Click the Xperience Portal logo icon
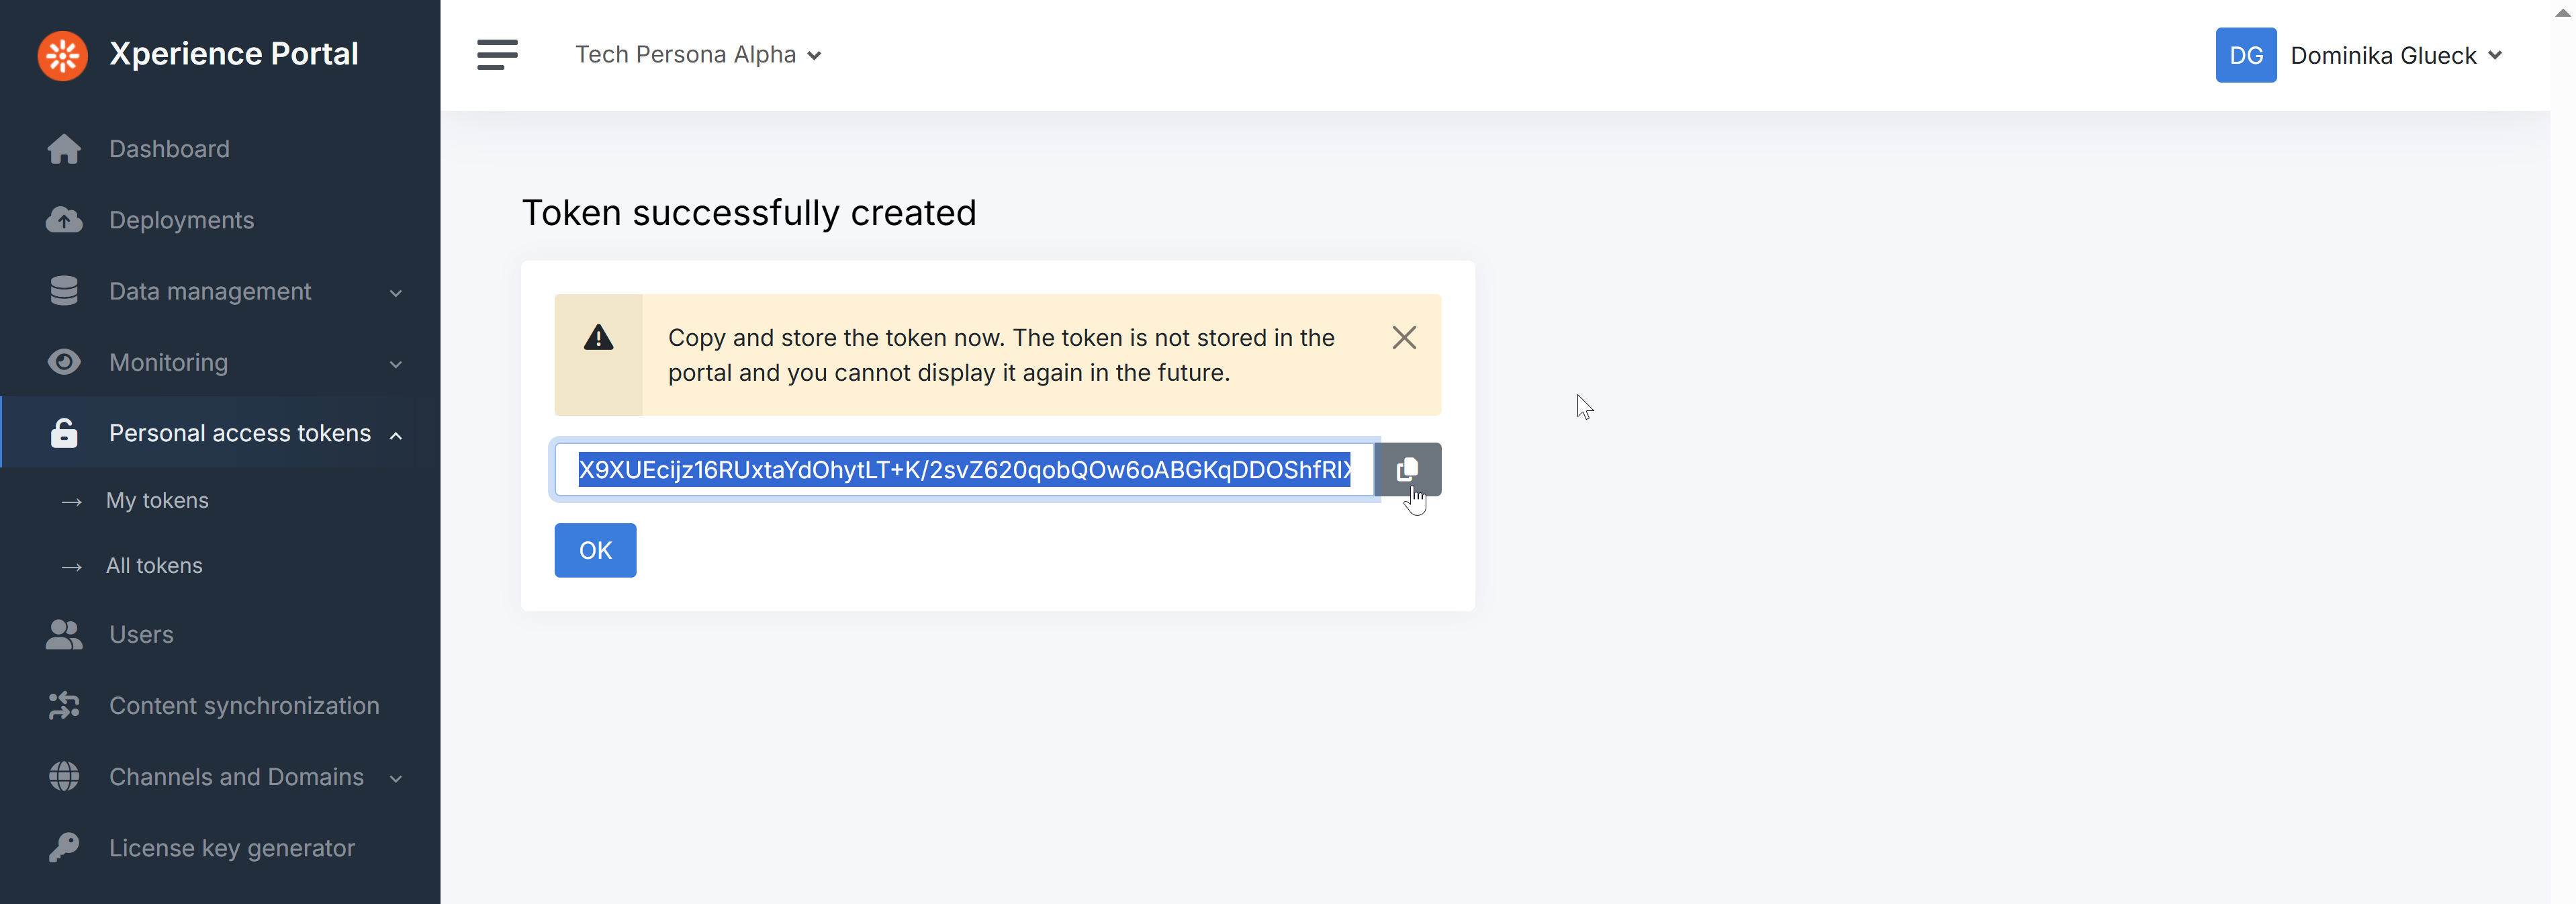 (x=63, y=55)
